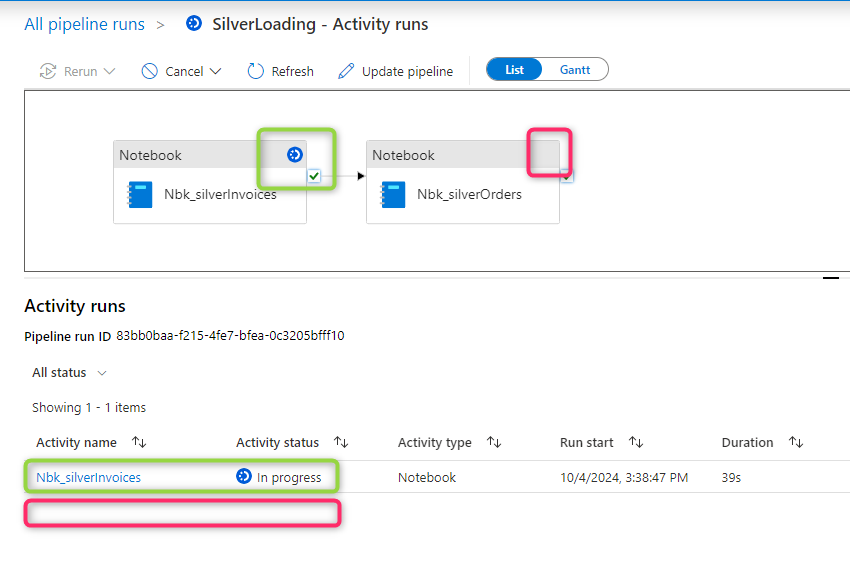
Task: Click the success checkmark on Nbk_silverInvoices node
Action: tap(314, 176)
